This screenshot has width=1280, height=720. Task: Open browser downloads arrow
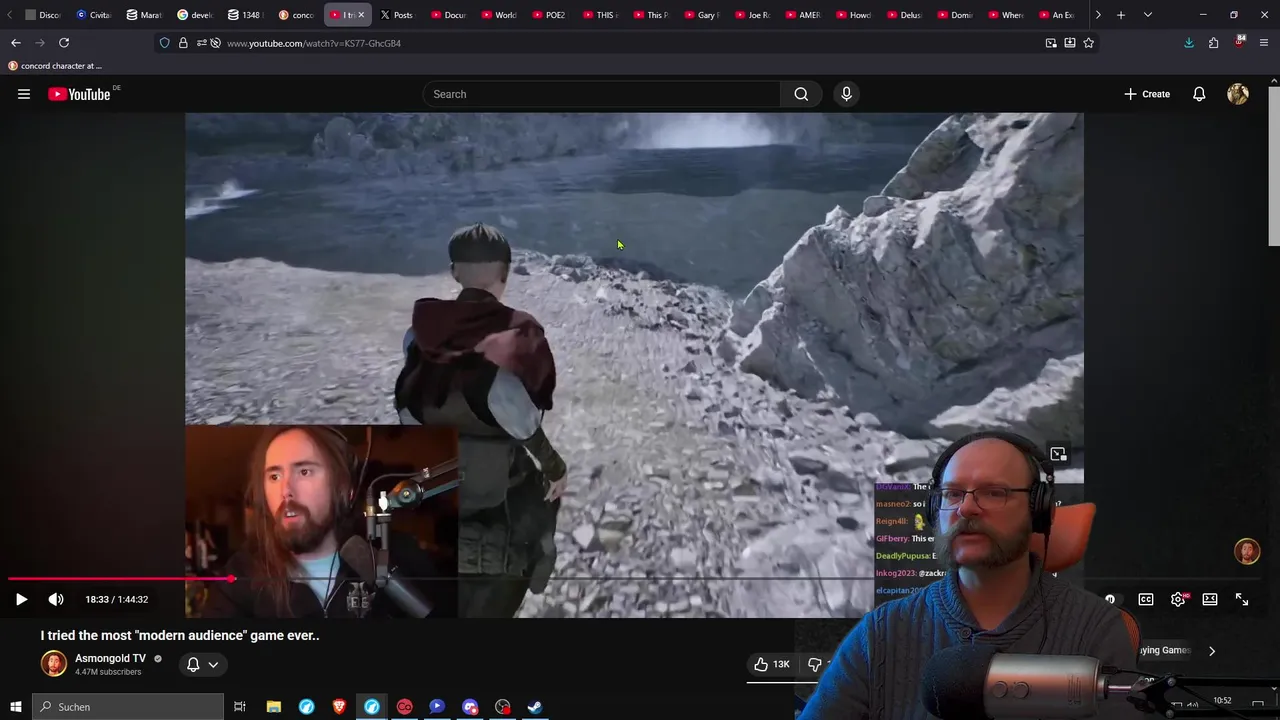tap(1189, 43)
